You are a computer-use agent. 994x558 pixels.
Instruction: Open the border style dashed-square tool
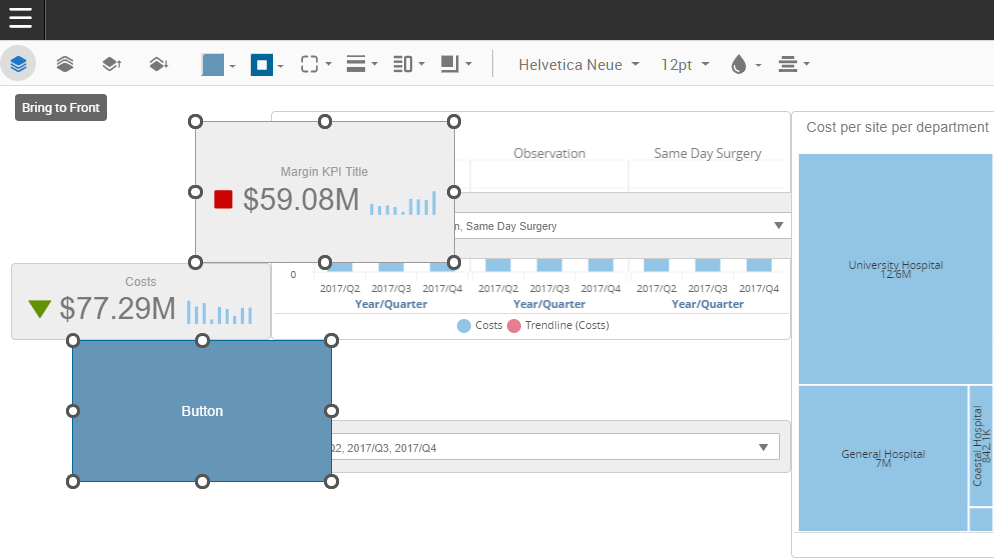(x=315, y=64)
